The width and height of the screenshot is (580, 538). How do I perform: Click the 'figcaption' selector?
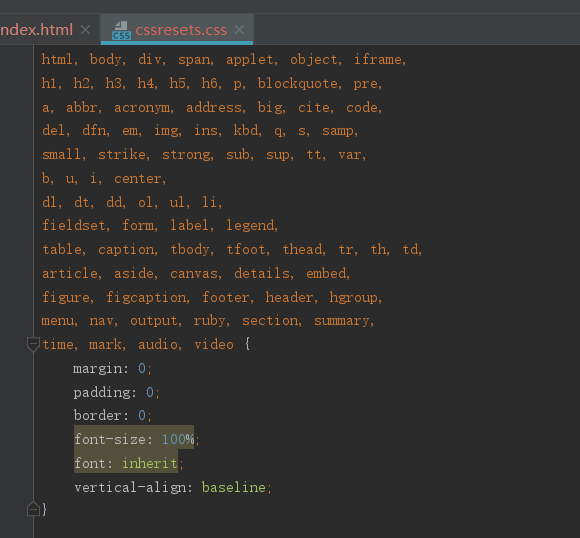(146, 297)
